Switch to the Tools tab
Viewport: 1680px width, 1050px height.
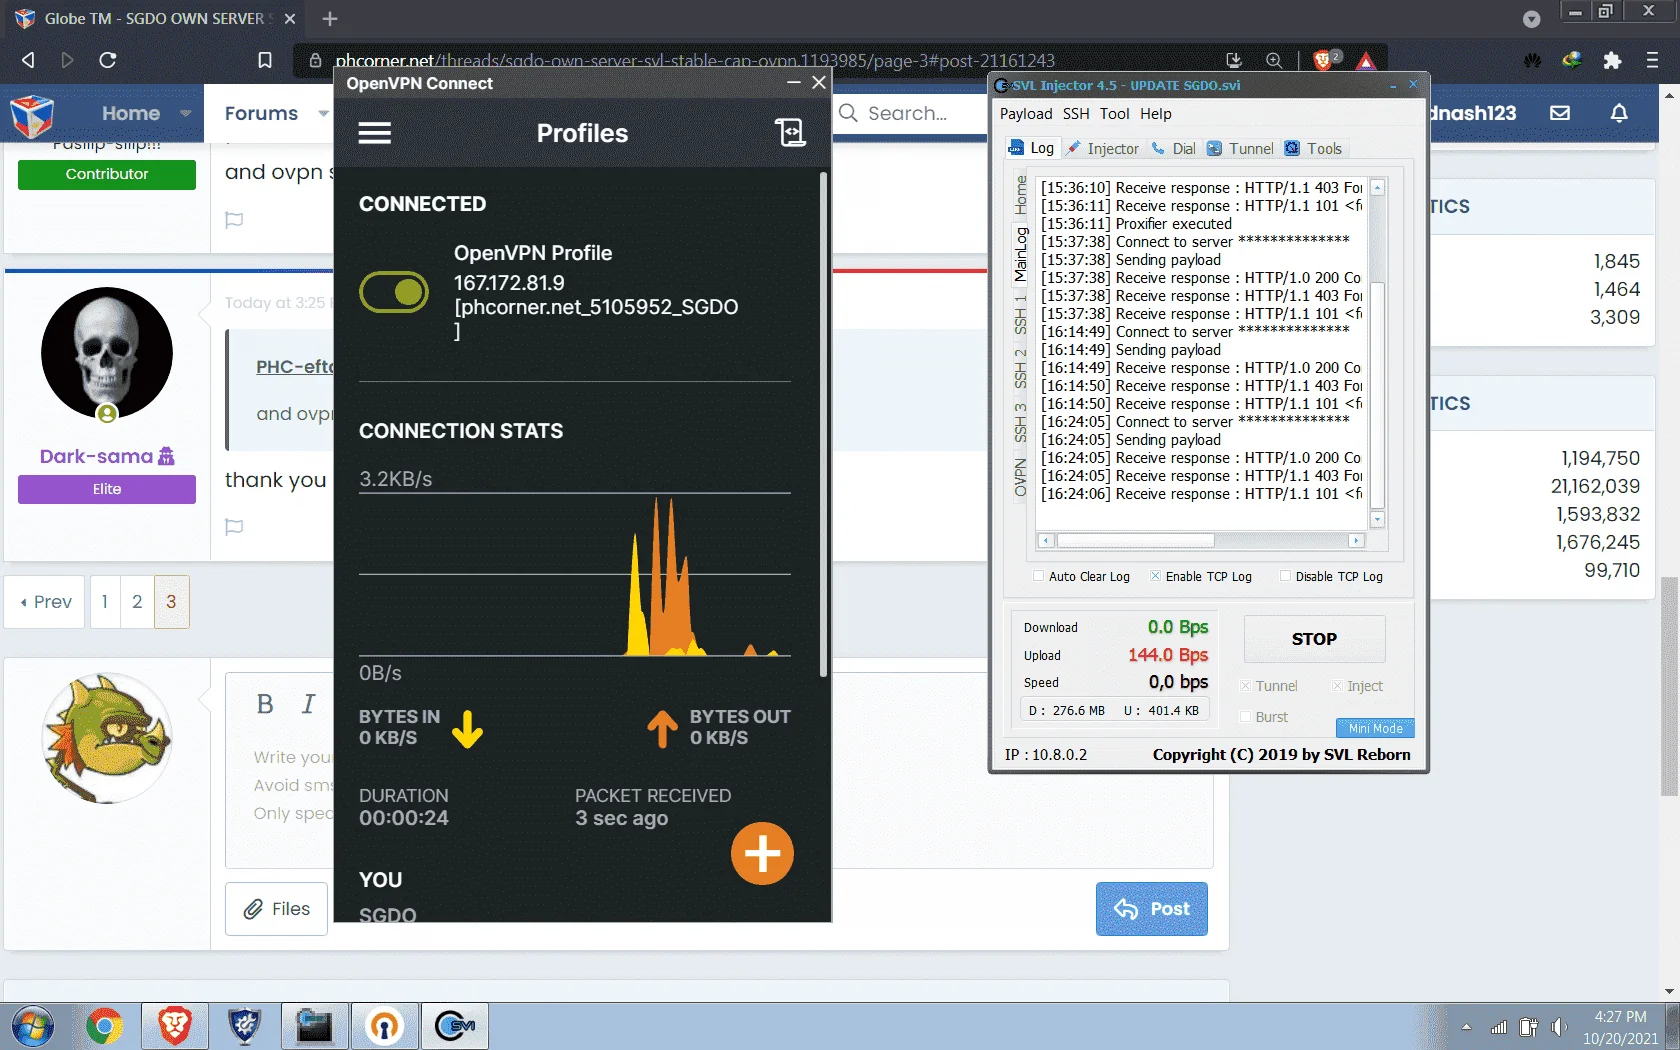click(1313, 148)
